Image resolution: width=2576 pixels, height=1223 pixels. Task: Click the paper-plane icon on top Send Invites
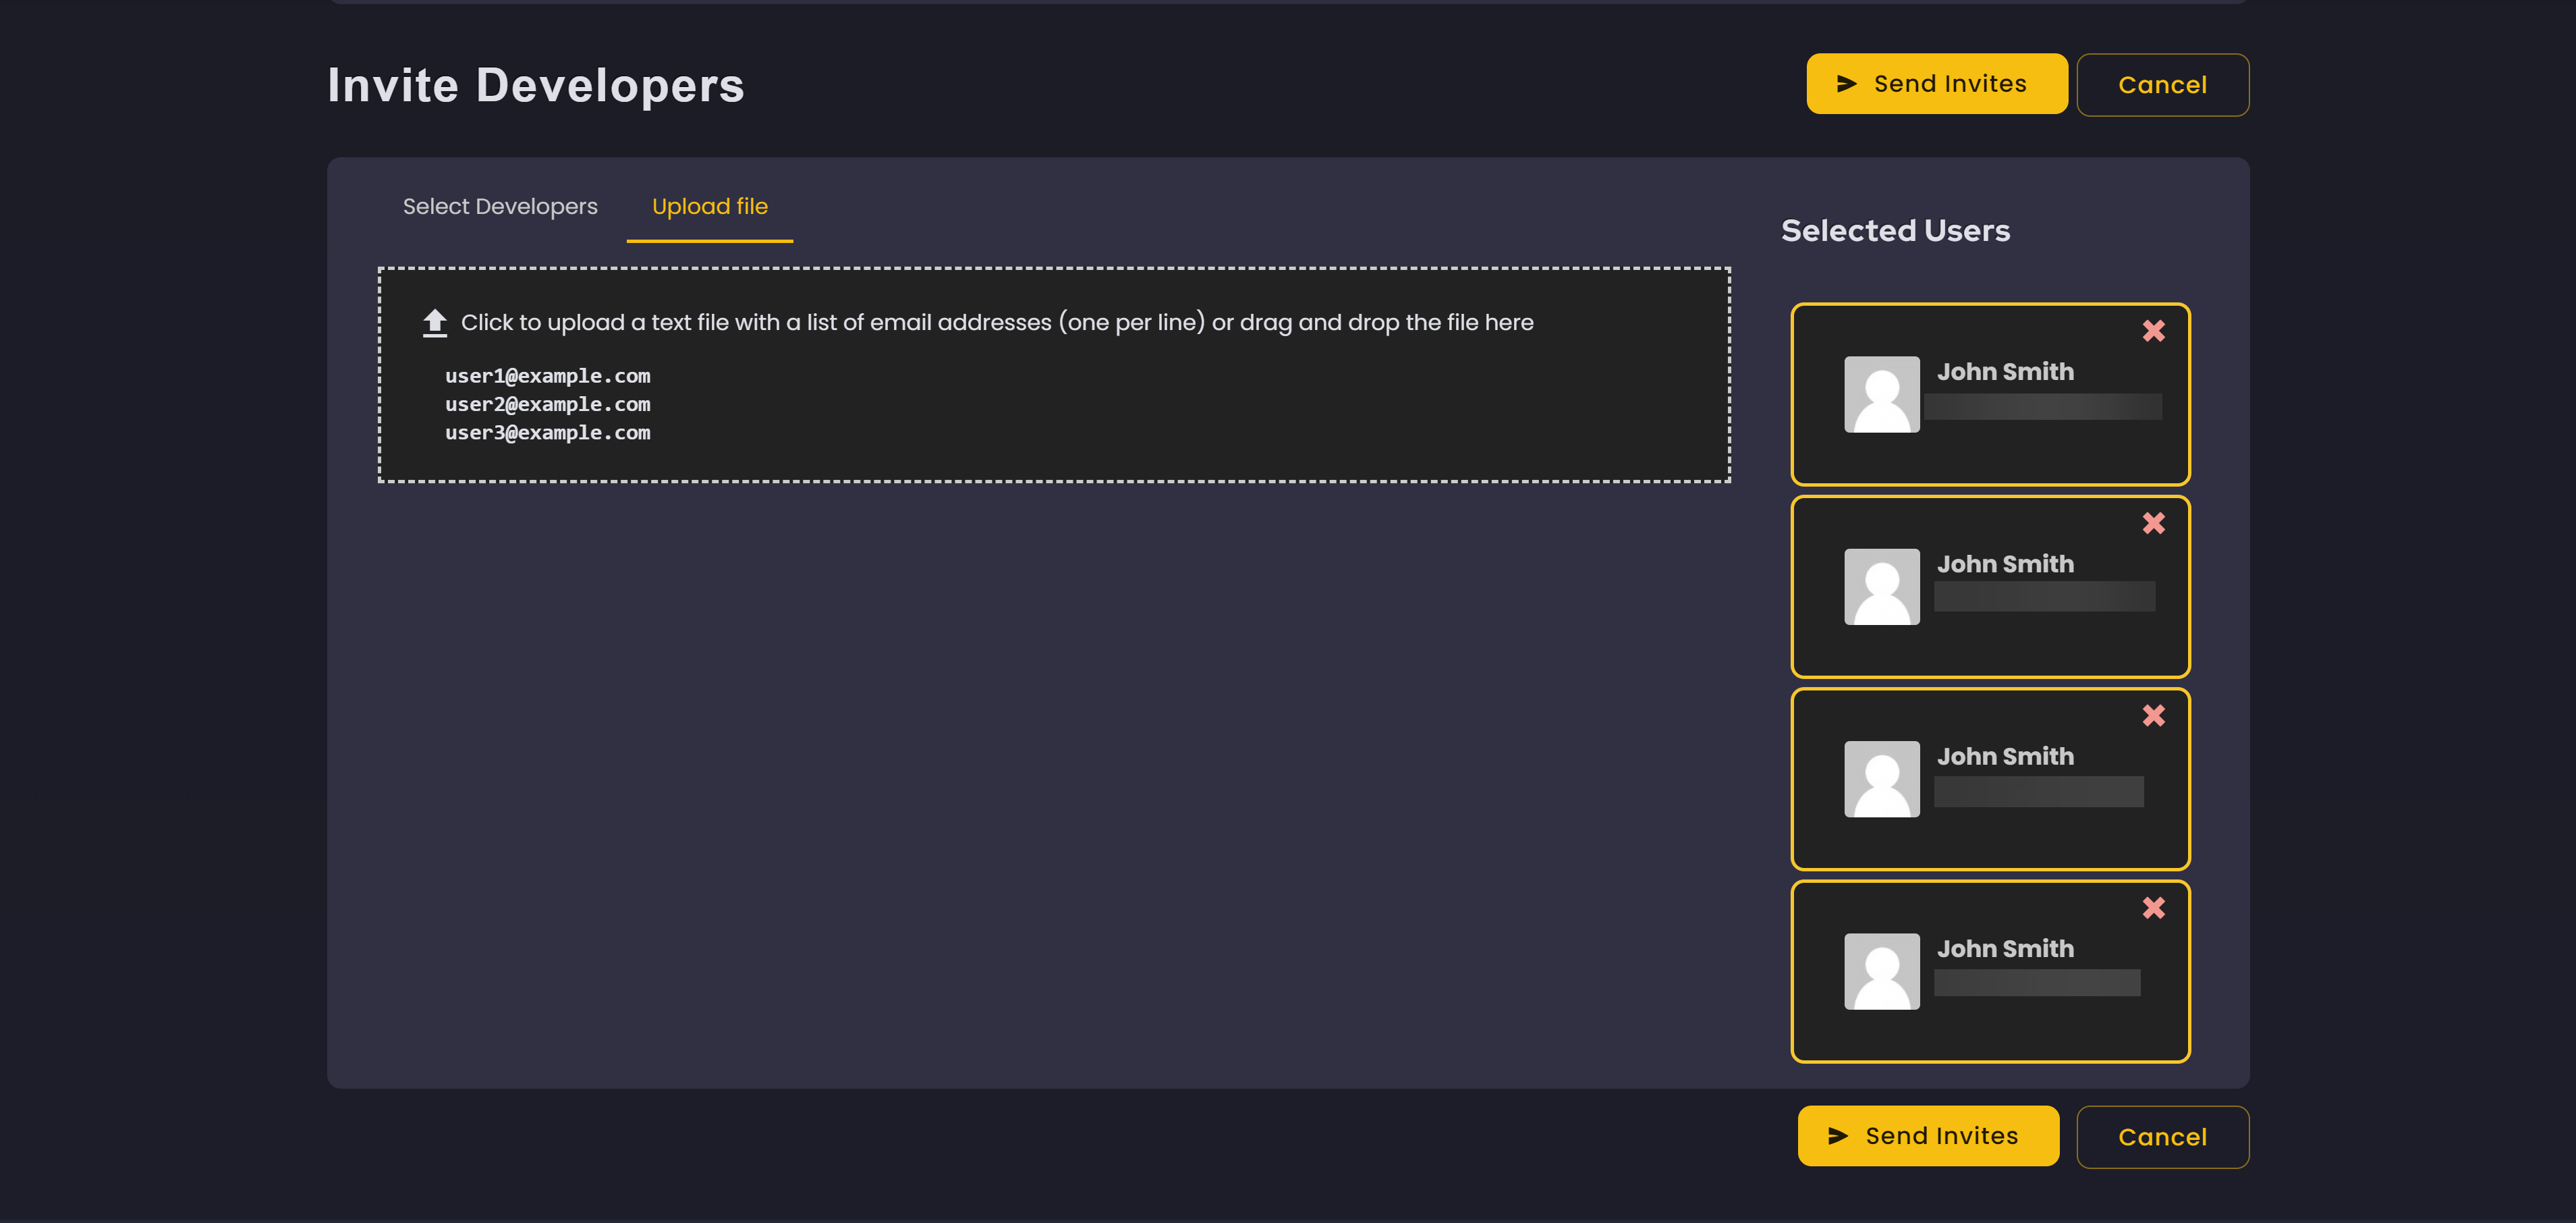(1846, 84)
